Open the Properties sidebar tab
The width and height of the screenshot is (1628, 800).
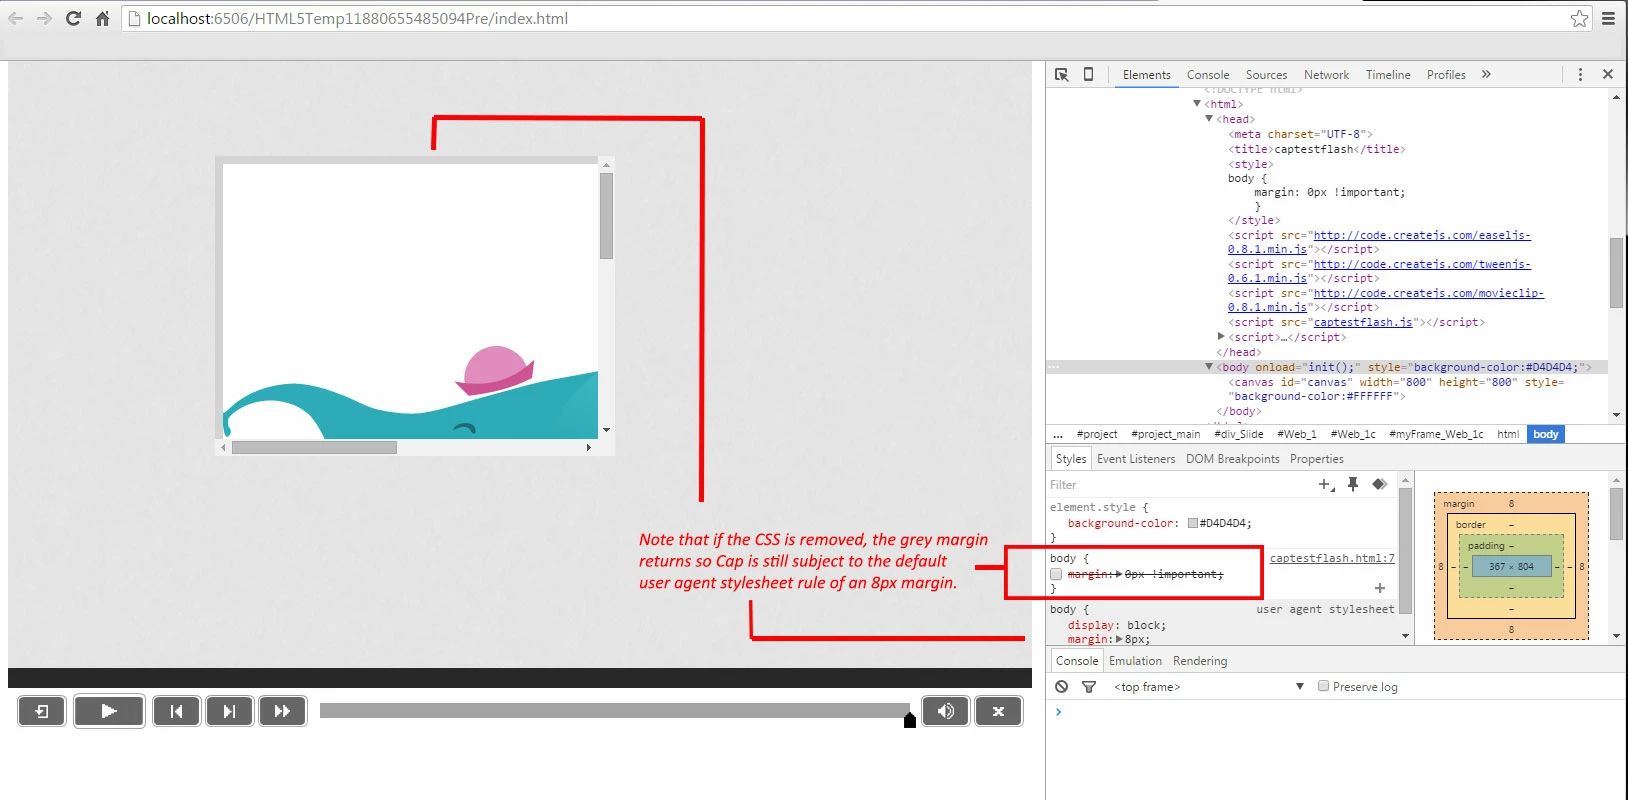[x=1316, y=459]
